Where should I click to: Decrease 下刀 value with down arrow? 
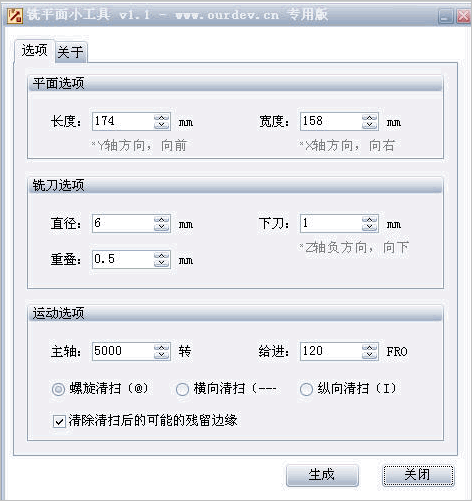pyautogui.click(x=370, y=227)
